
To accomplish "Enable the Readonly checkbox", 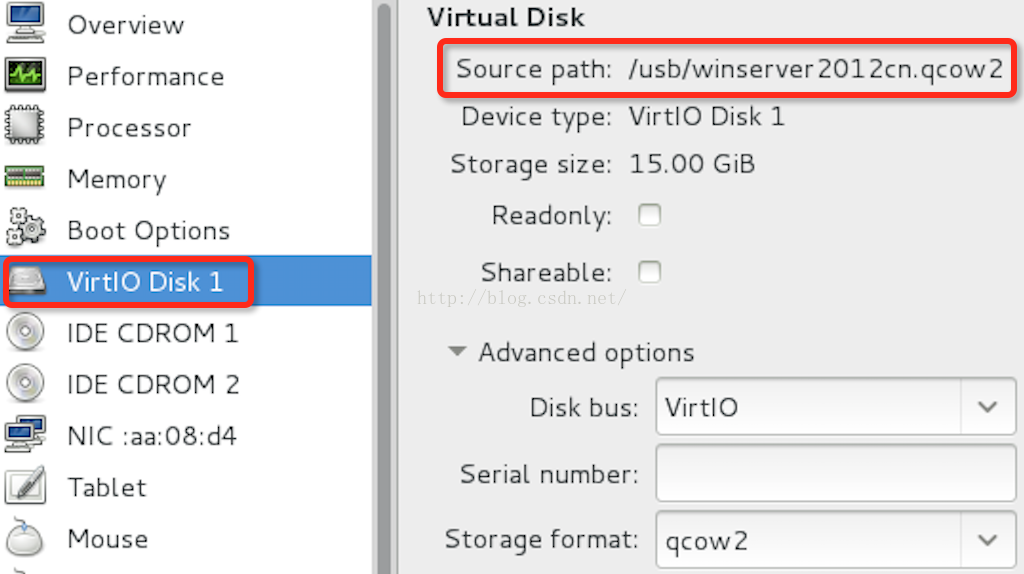I will click(649, 215).
